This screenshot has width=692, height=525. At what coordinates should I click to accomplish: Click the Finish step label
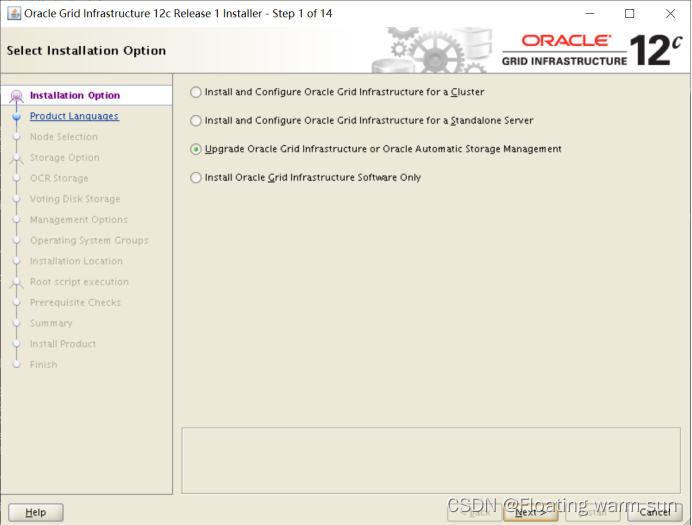coord(43,365)
